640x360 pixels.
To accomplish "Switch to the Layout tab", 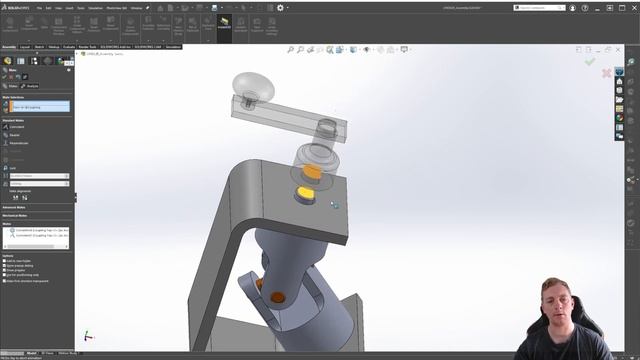I will pos(25,47).
